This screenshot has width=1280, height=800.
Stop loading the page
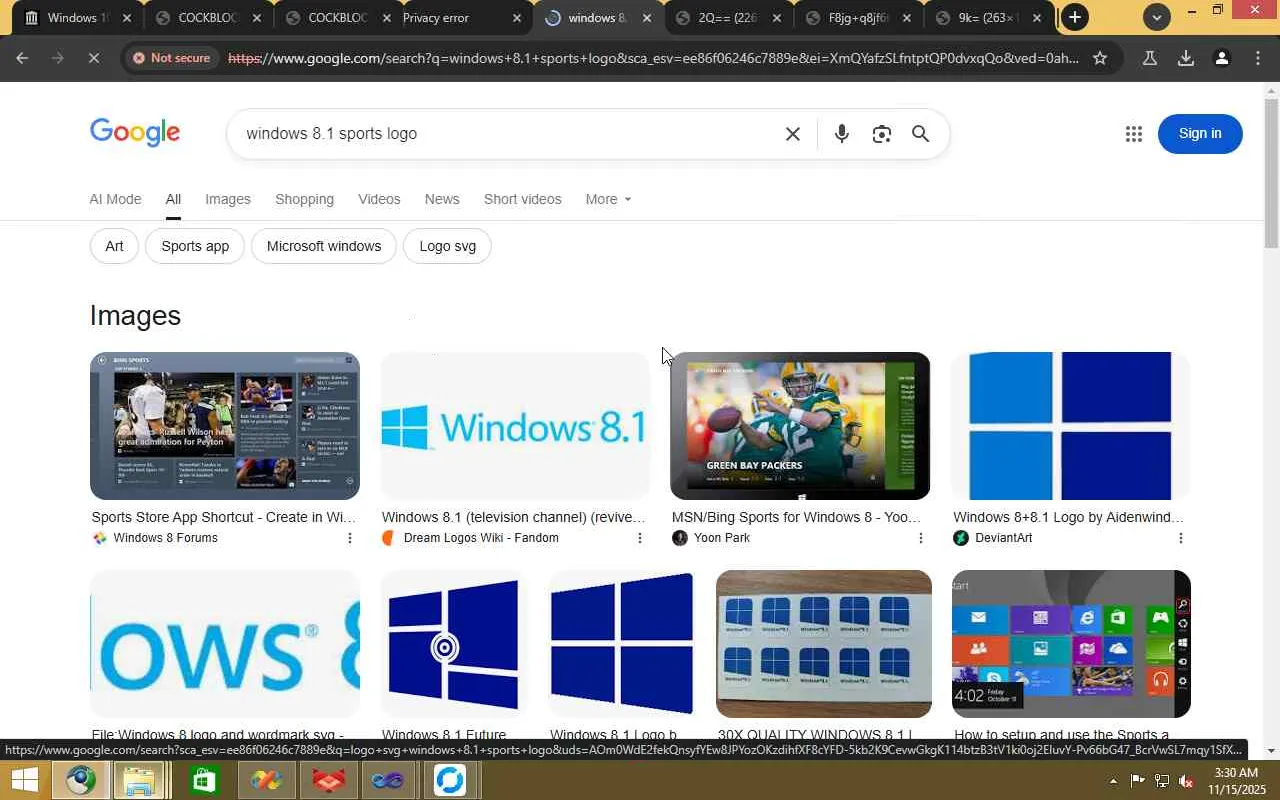point(92,58)
